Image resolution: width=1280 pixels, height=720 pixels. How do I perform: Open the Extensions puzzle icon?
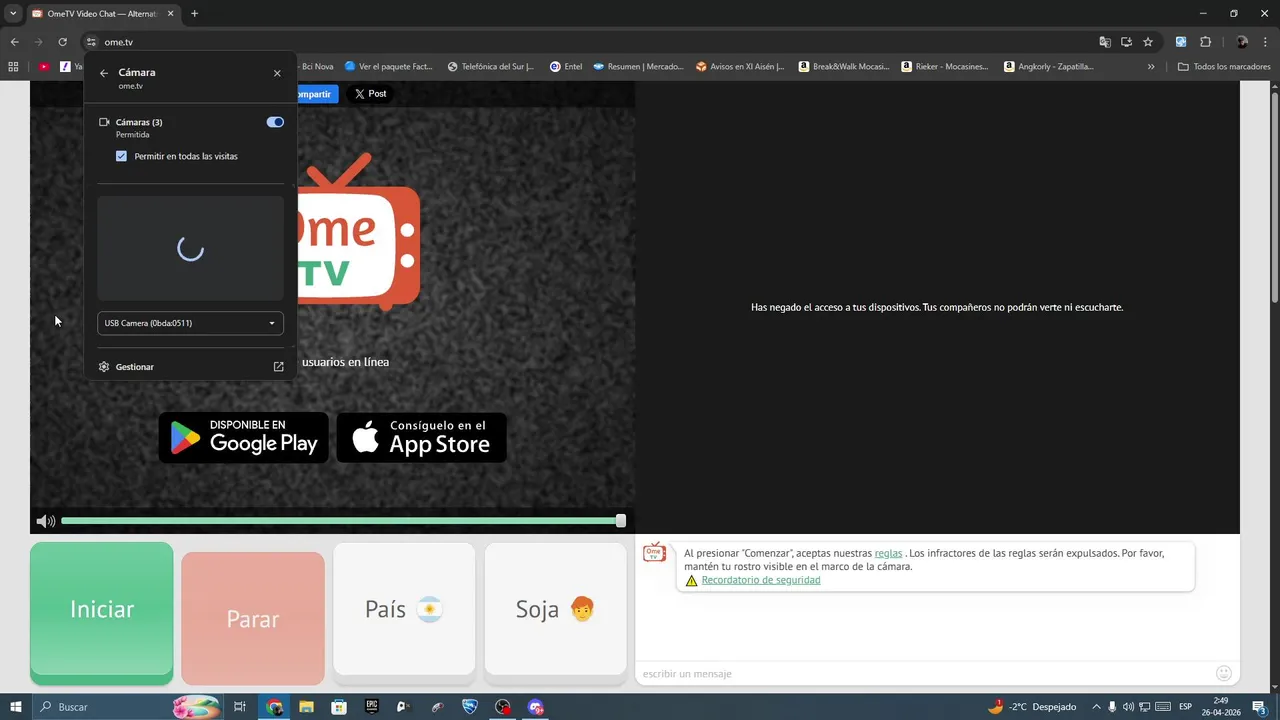pos(1205,42)
